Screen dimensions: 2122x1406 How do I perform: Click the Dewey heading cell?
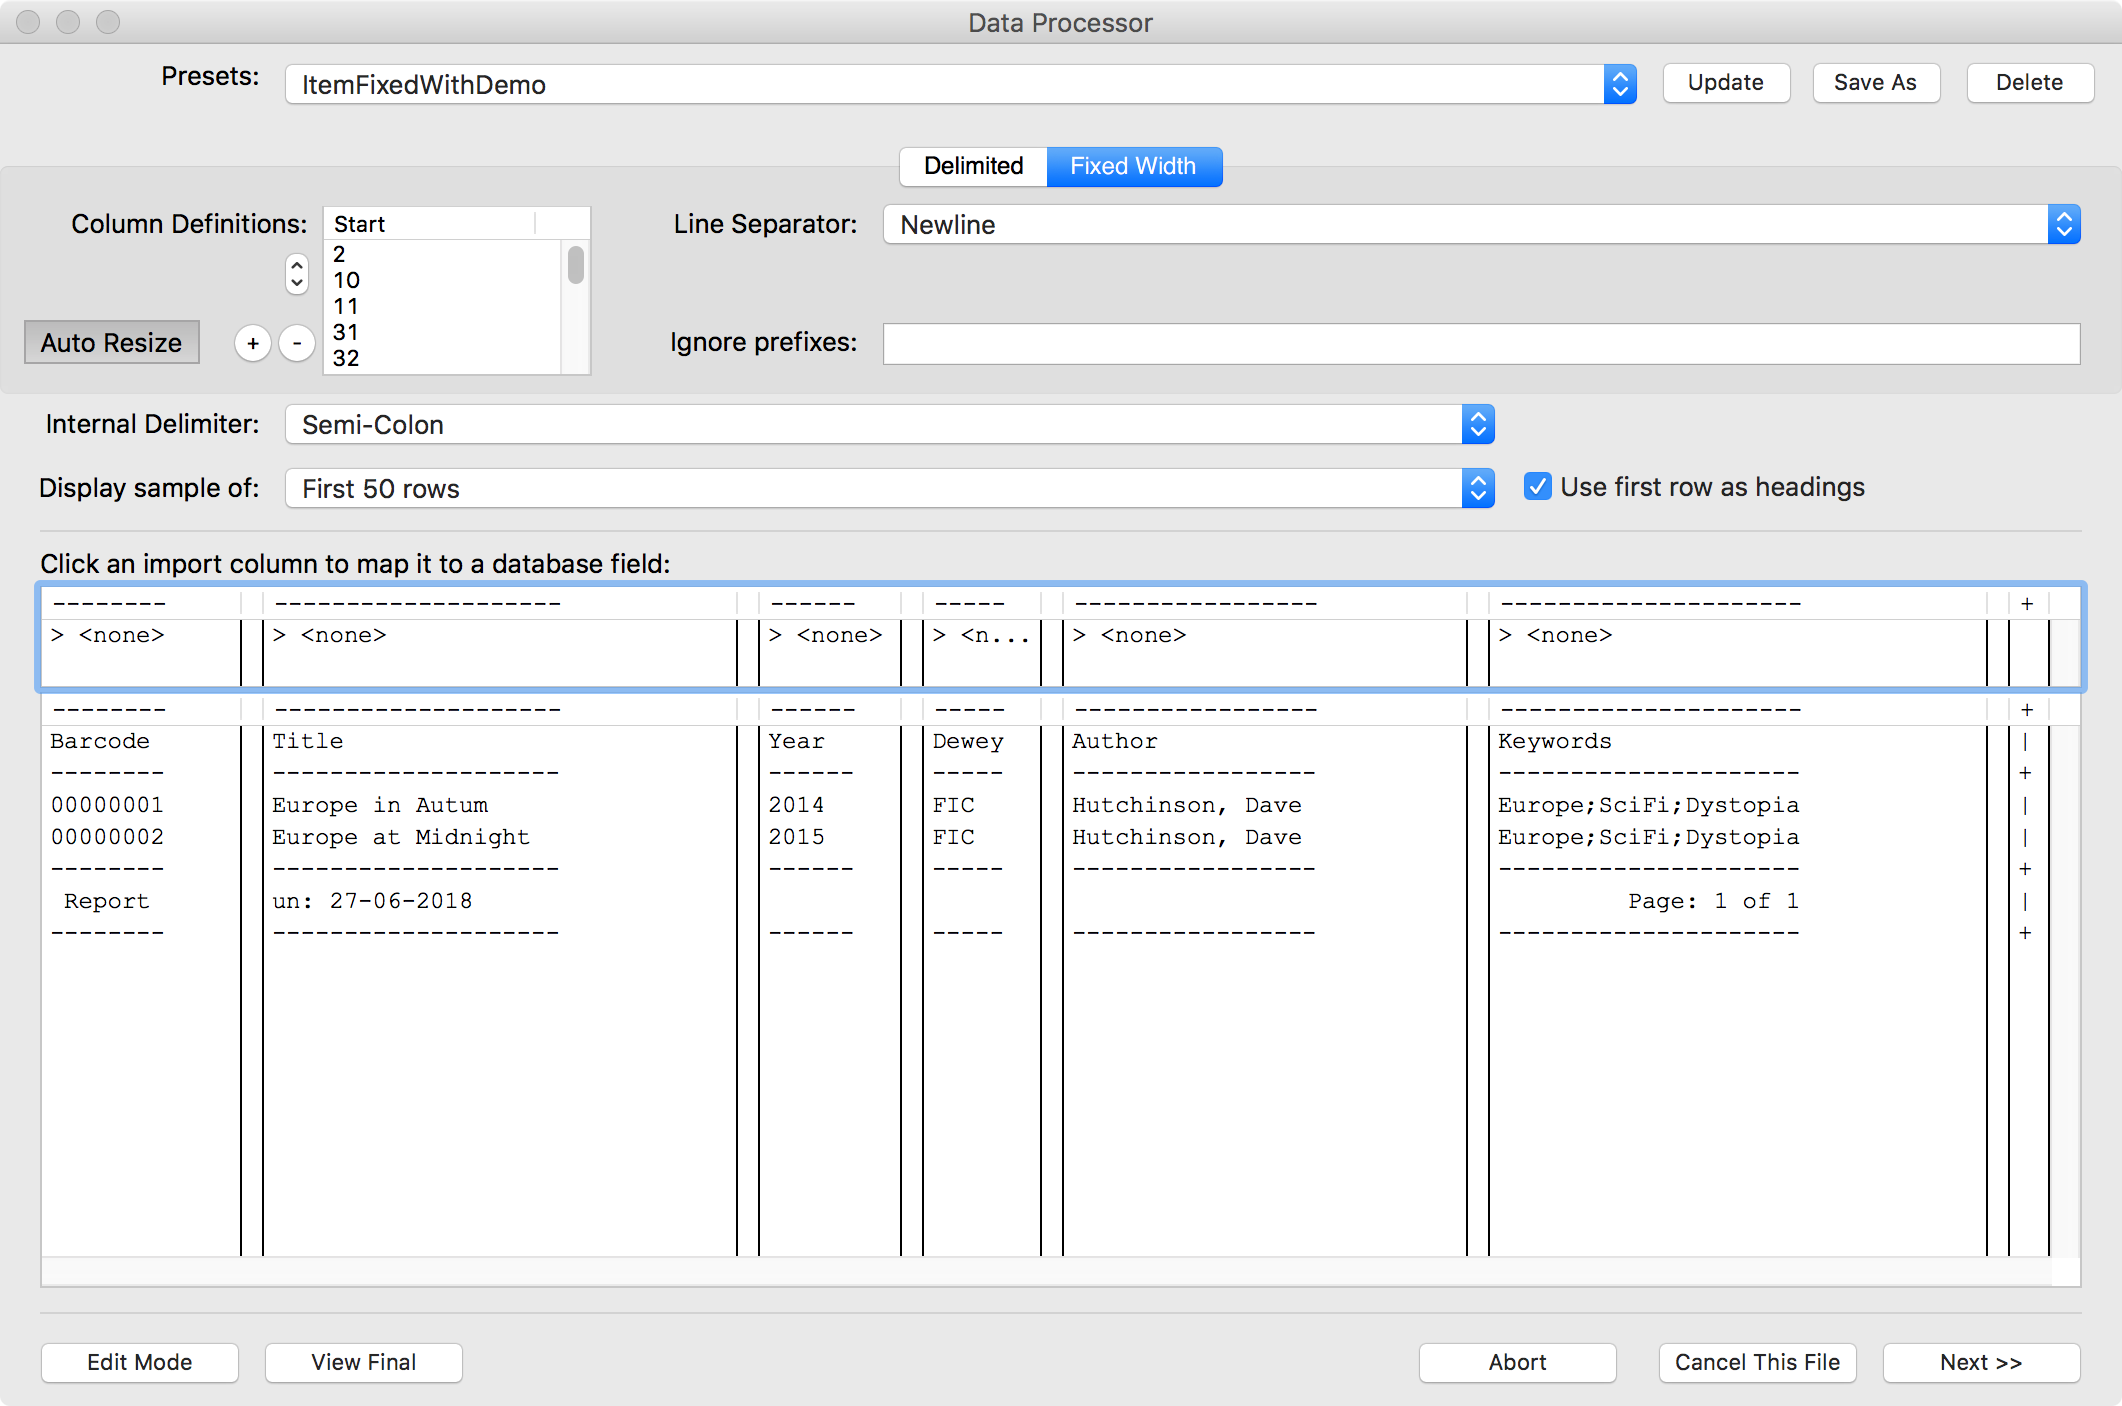968,741
